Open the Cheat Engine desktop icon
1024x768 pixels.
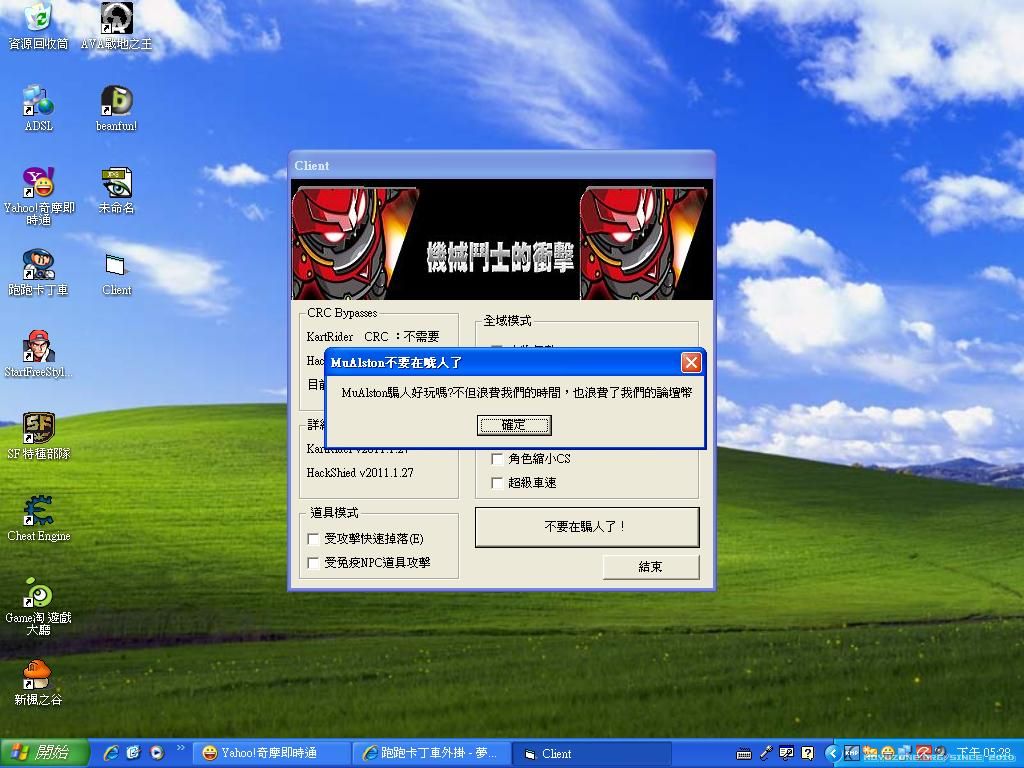[38, 511]
